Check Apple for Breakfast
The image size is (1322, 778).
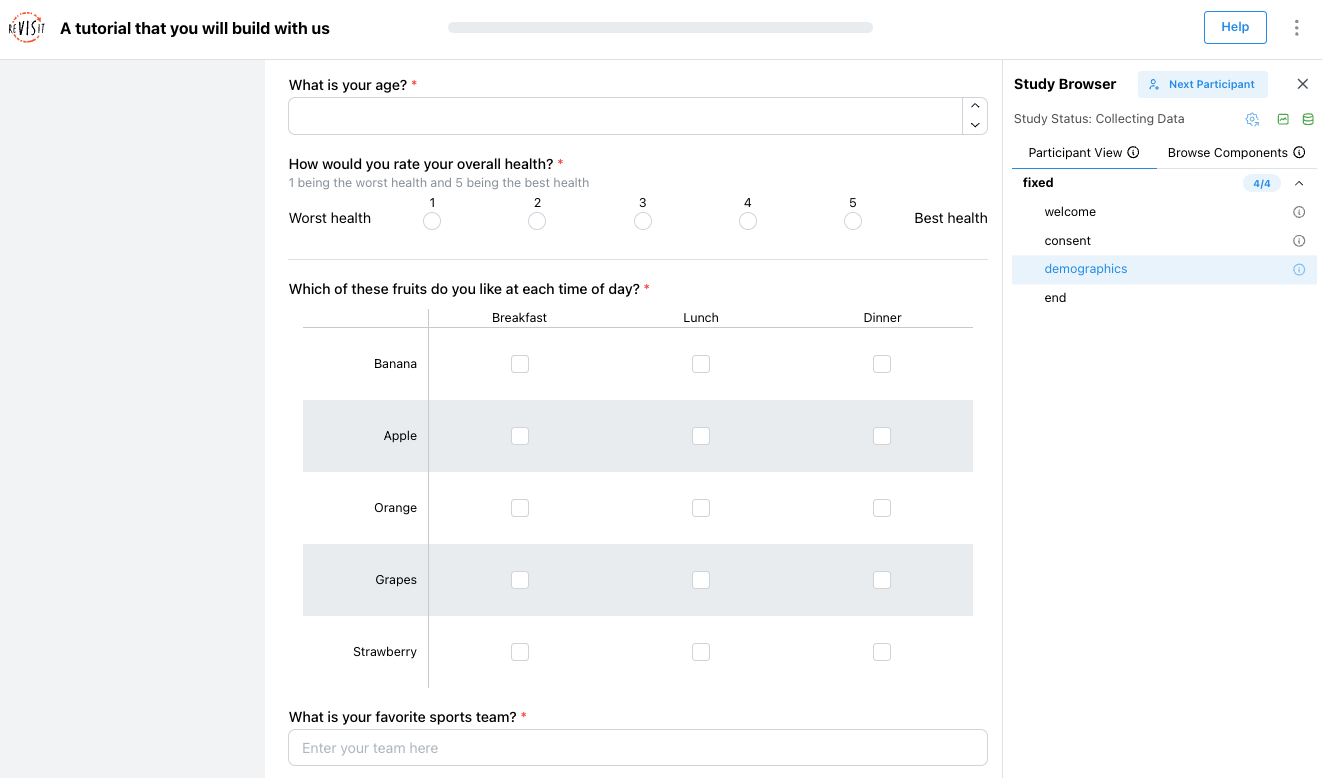point(520,436)
